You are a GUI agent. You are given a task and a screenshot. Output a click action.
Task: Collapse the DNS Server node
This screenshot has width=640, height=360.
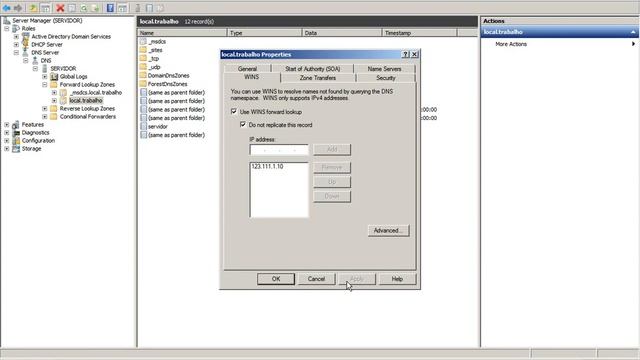click(x=16, y=52)
